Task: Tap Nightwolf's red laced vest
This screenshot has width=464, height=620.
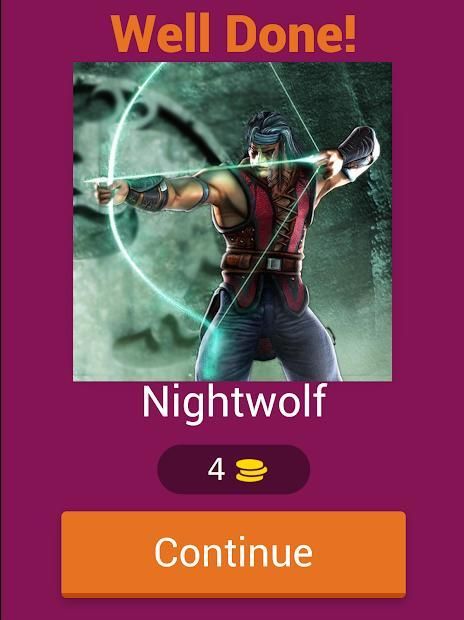Action: point(269,221)
